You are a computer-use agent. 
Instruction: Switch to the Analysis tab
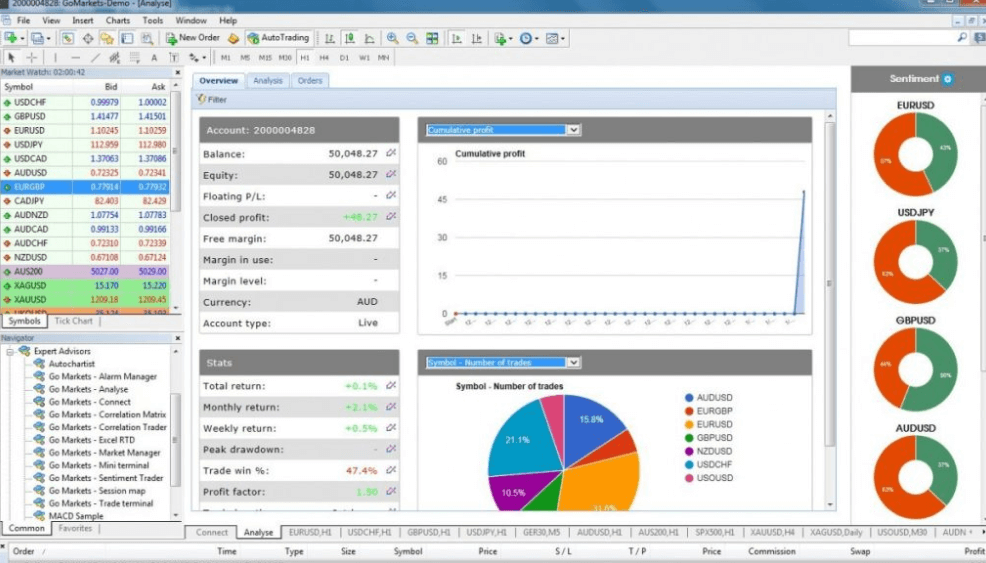coord(268,81)
